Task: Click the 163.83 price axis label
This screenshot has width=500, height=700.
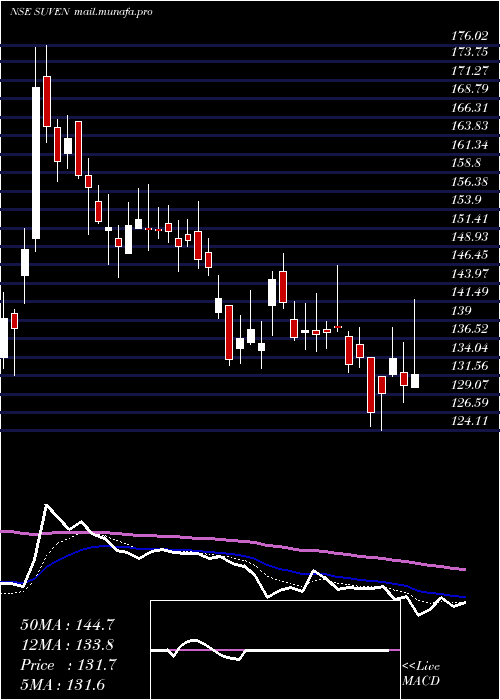Action: pos(469,126)
